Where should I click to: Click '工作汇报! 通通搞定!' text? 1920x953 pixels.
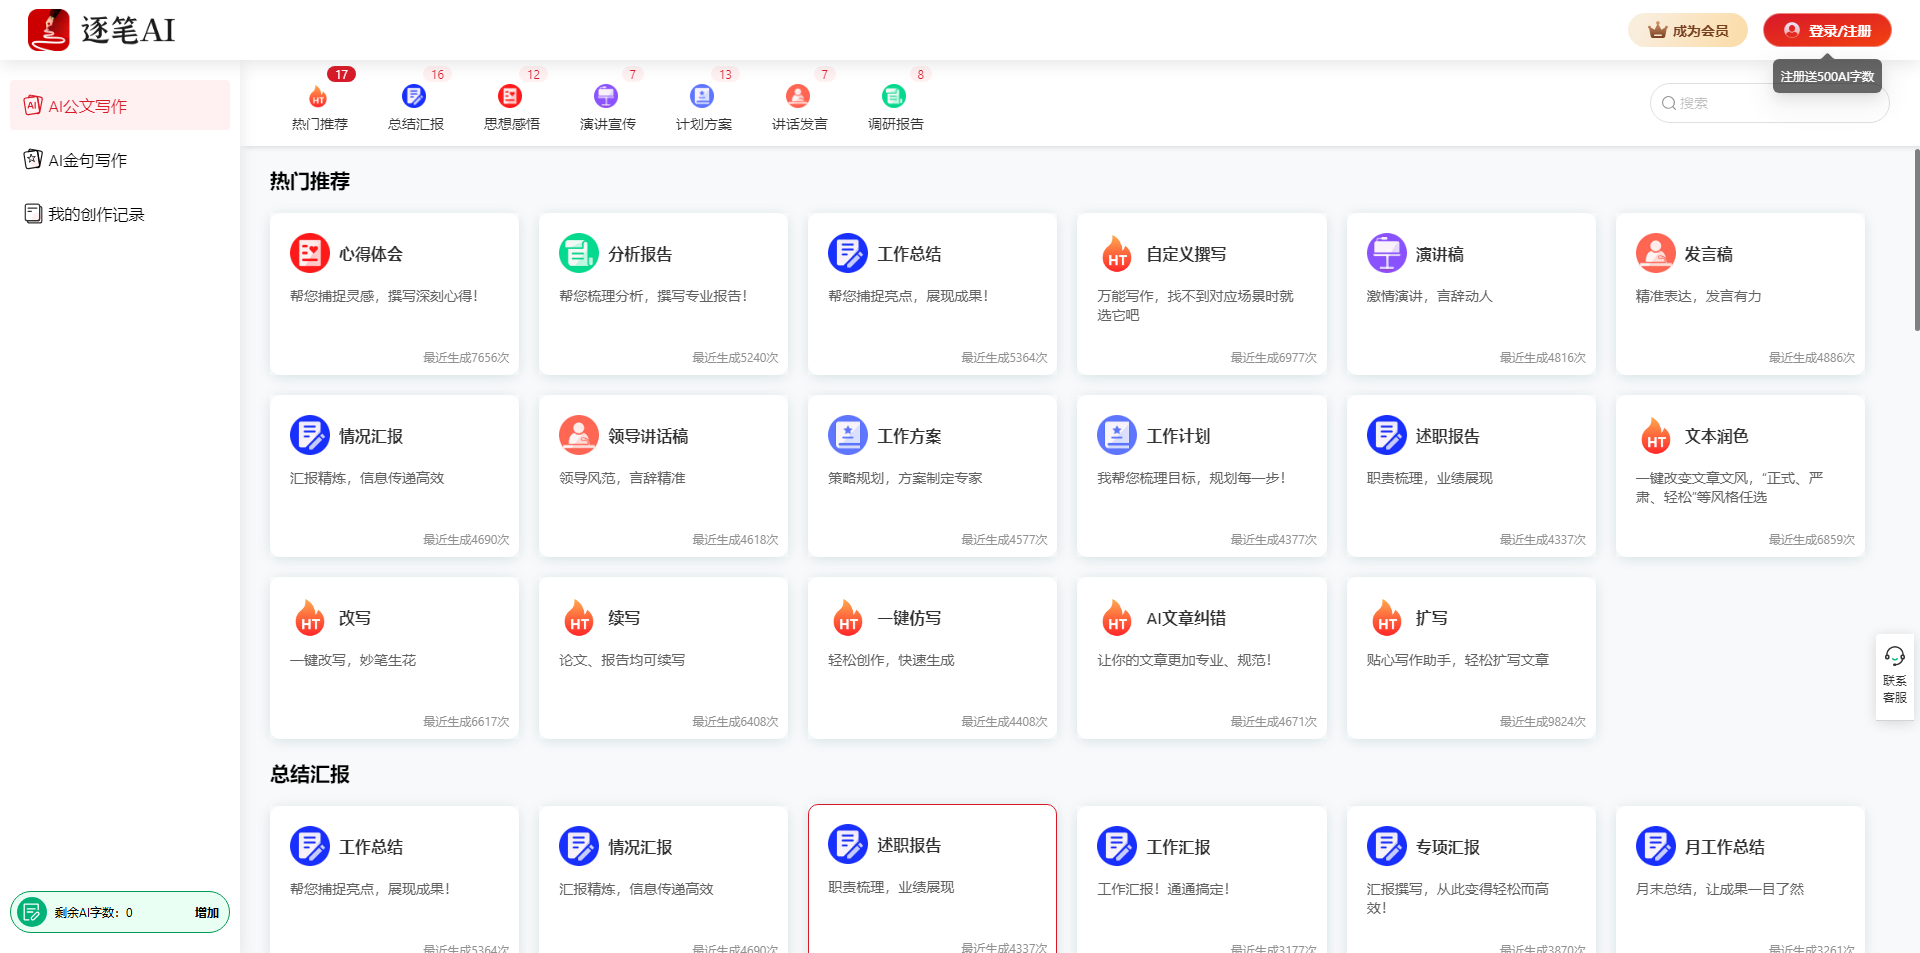1163,889
